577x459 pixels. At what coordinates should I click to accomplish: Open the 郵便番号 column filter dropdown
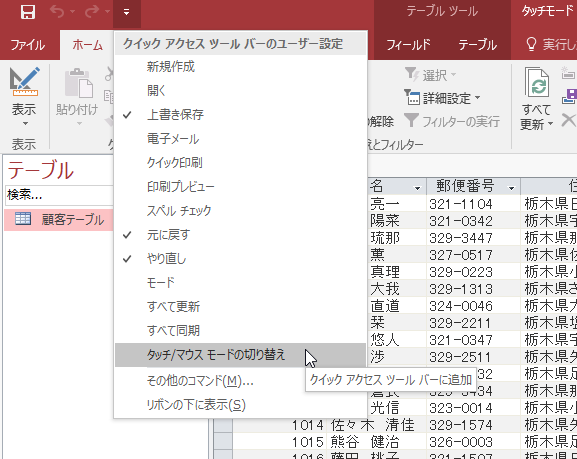(511, 188)
